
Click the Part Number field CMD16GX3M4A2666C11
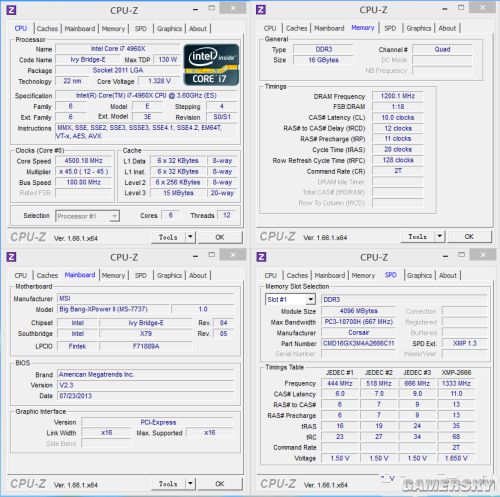point(358,343)
